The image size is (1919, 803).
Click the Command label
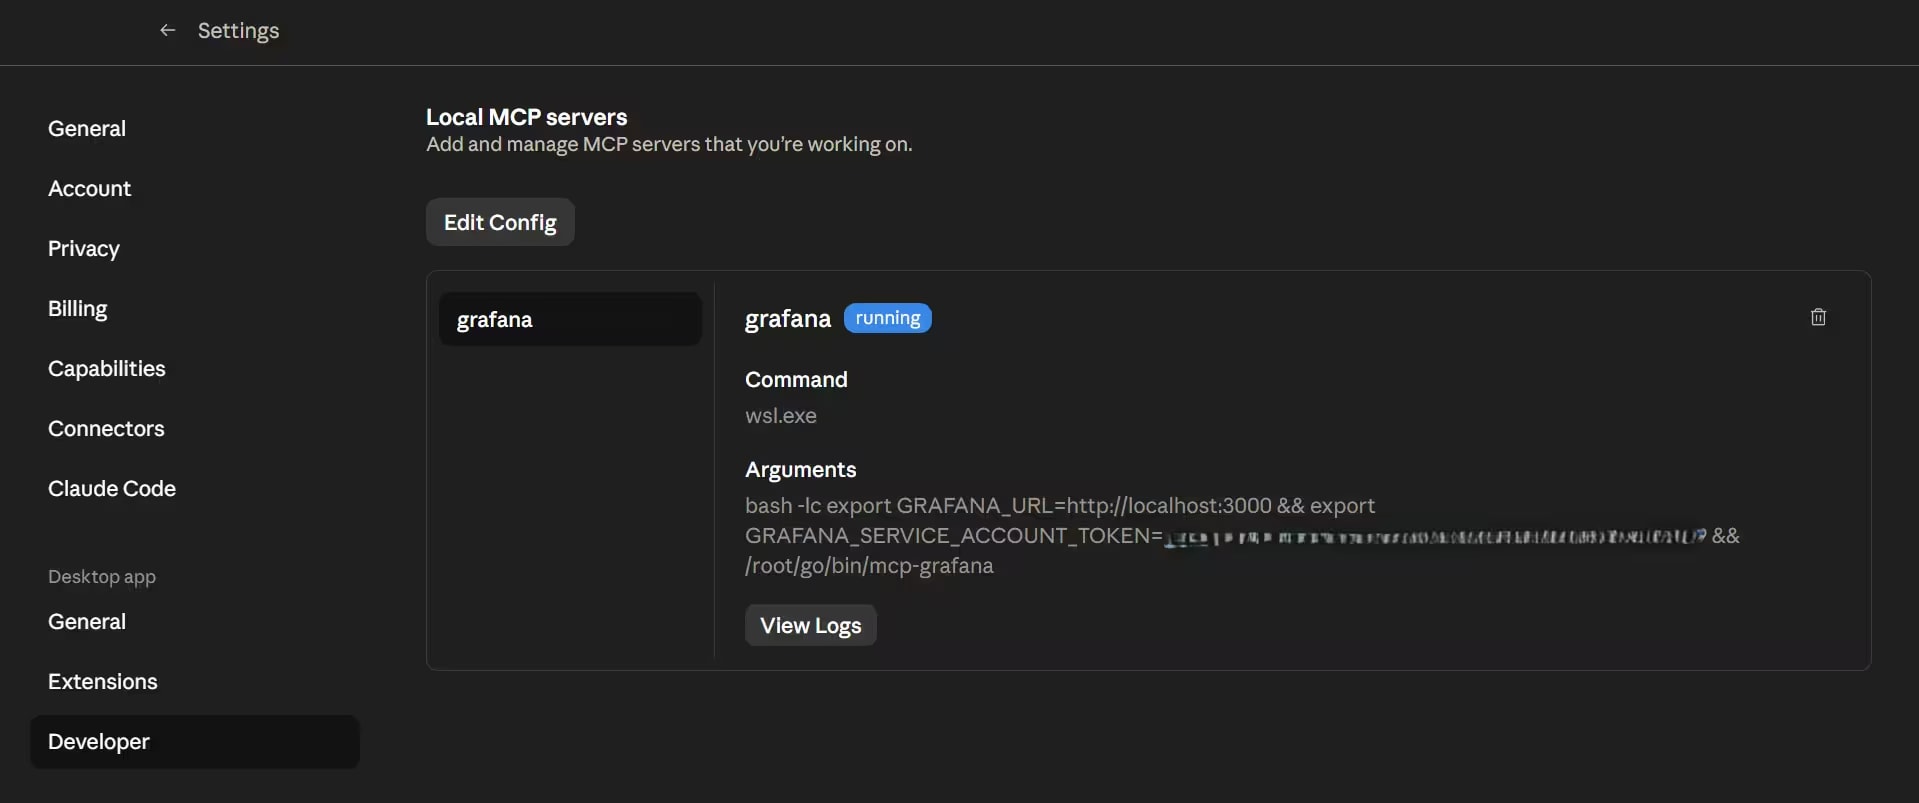pos(796,380)
